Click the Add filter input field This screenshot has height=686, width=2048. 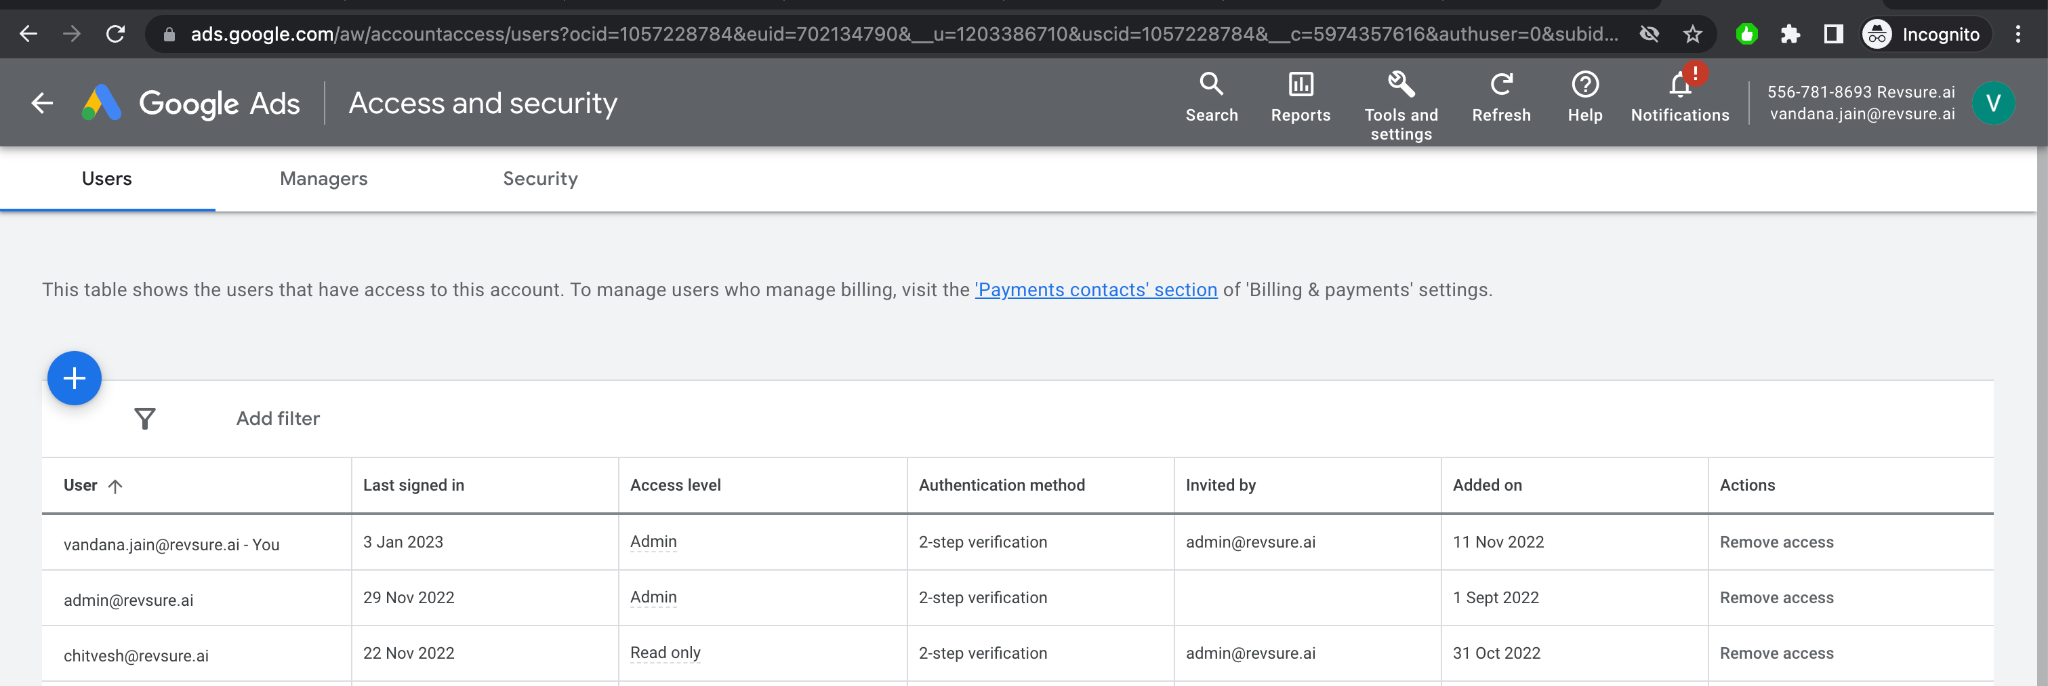[x=278, y=419]
